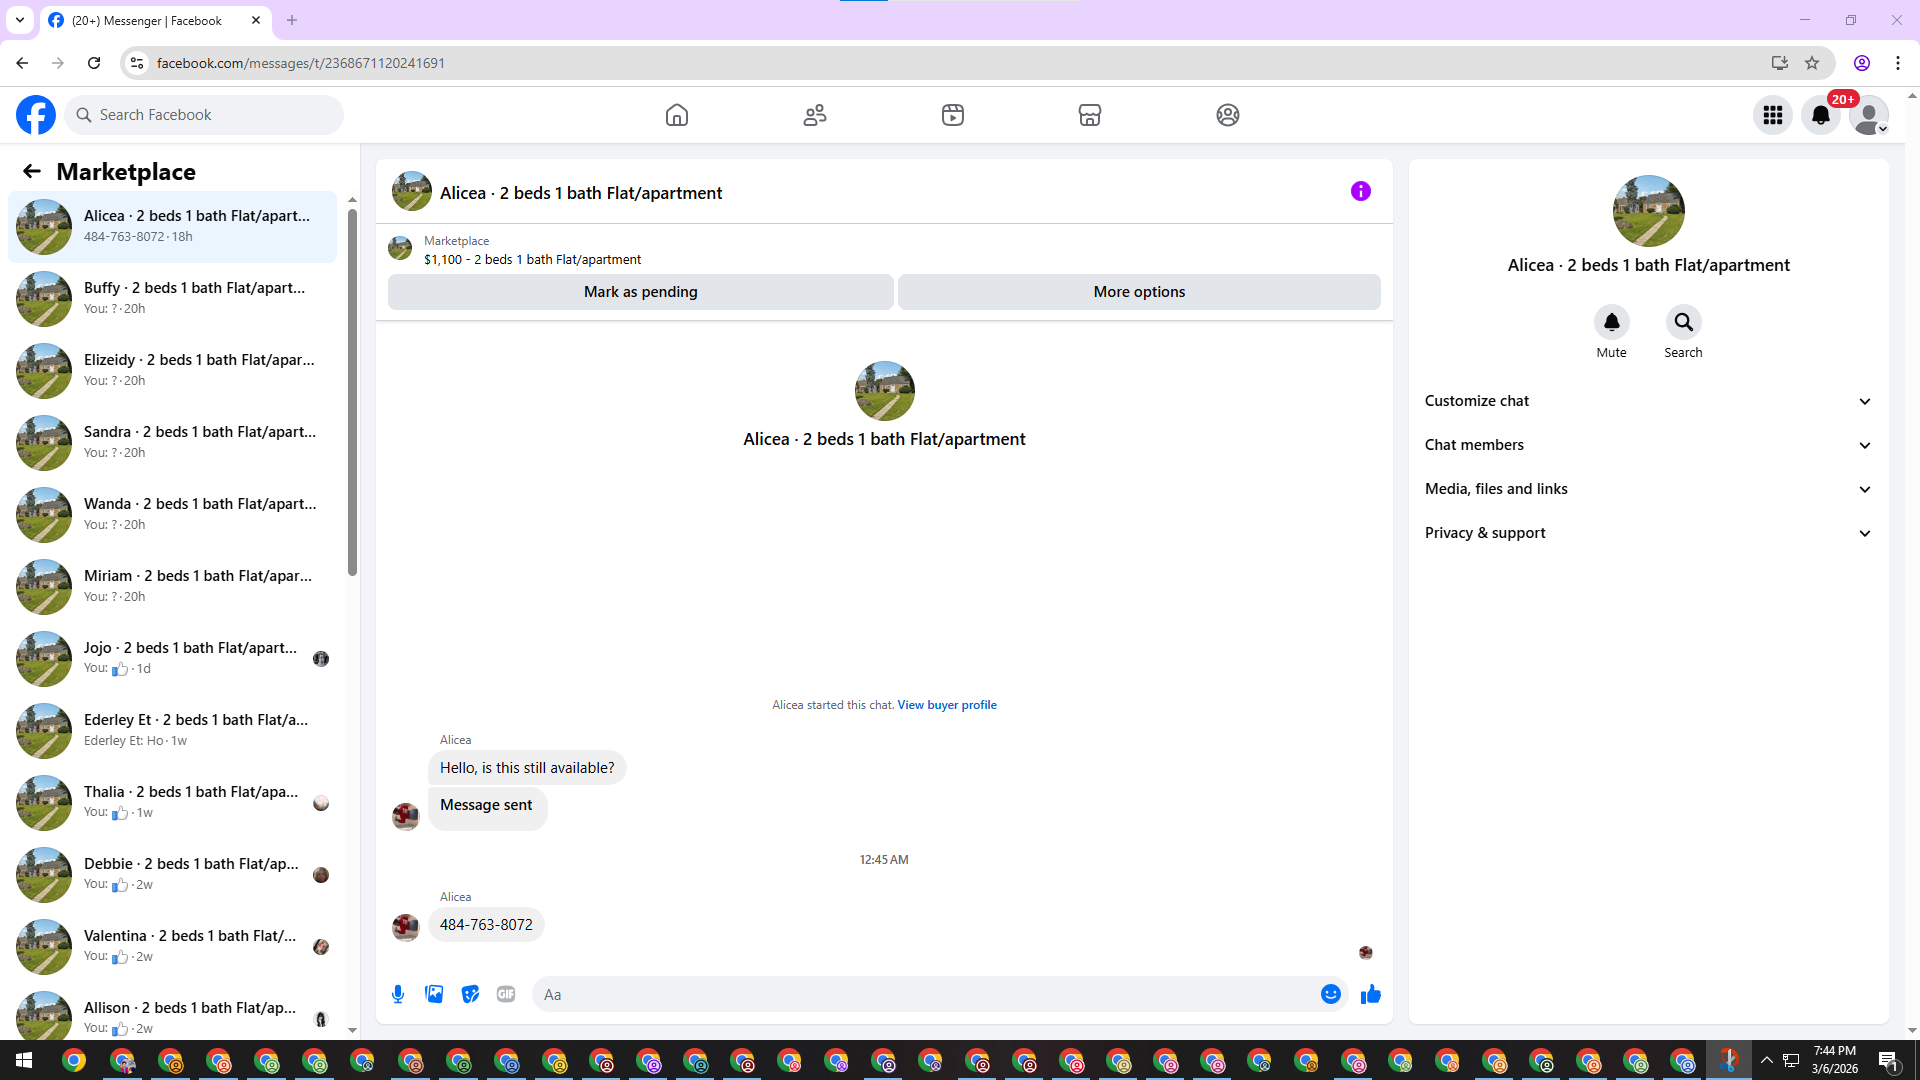
Task: Click the Mark as pending button
Action: click(640, 292)
